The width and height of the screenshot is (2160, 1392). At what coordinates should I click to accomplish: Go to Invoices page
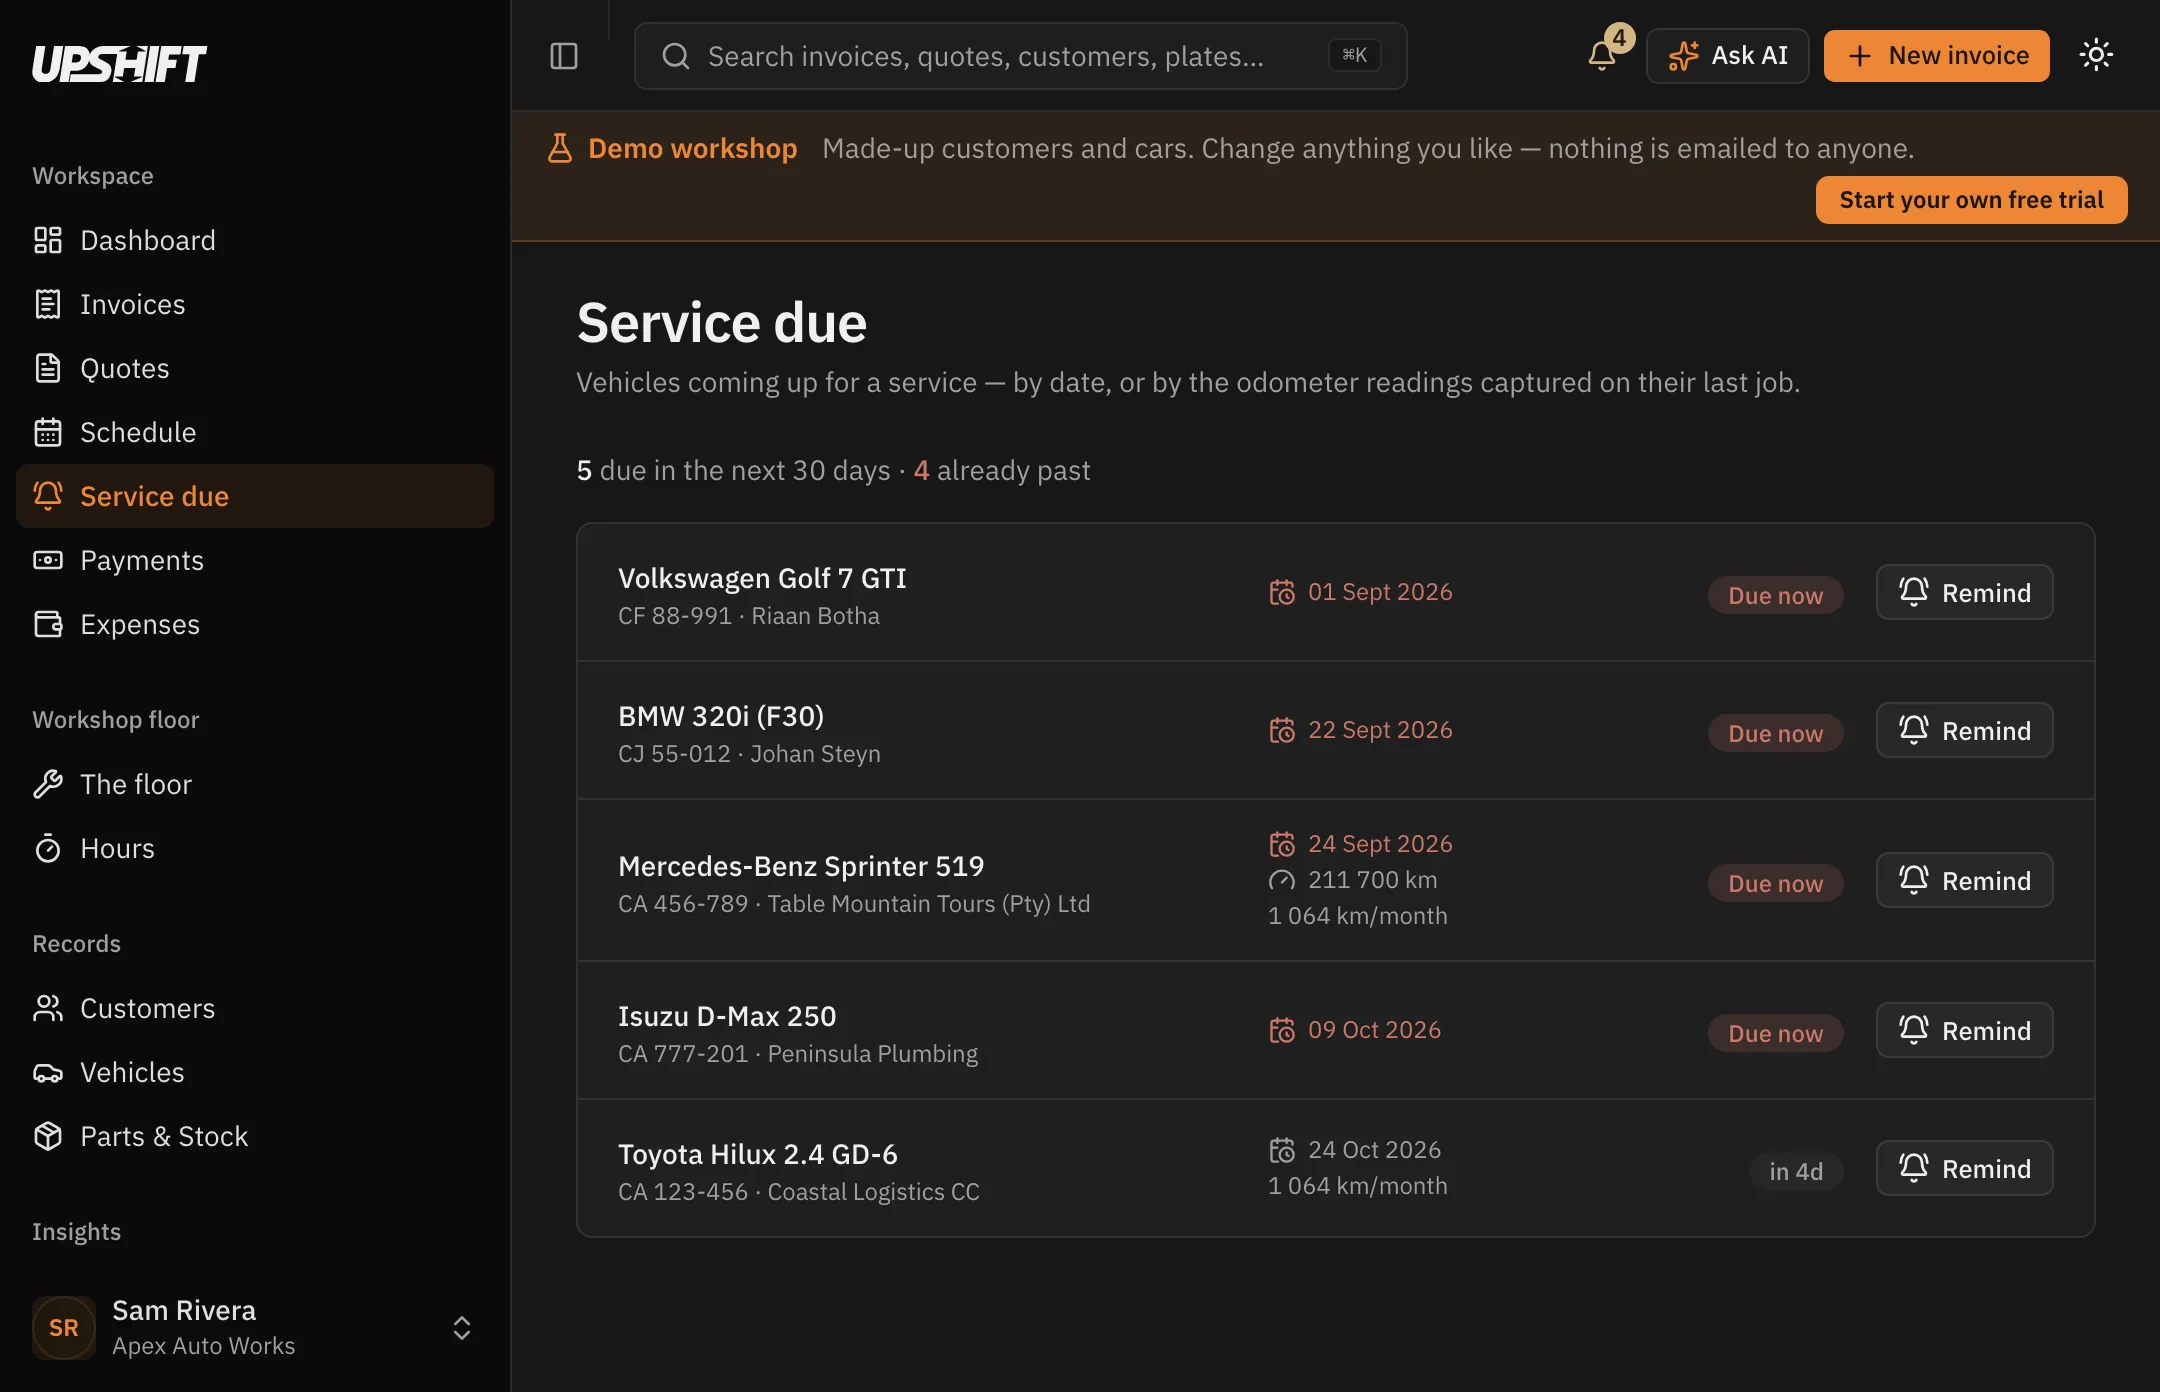254,304
